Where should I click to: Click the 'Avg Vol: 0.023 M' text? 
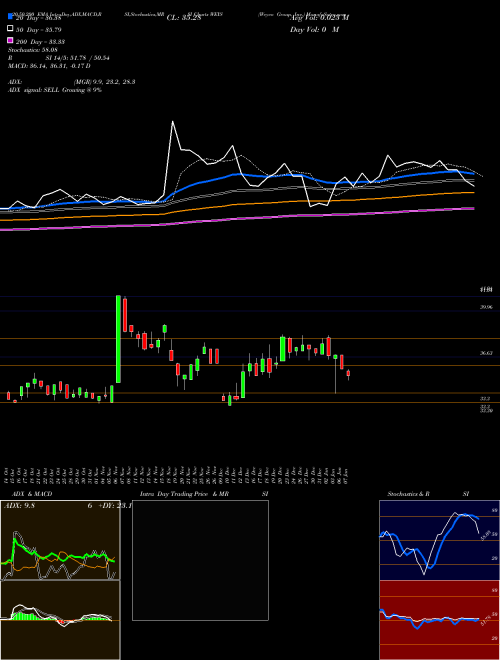(x=319, y=17)
